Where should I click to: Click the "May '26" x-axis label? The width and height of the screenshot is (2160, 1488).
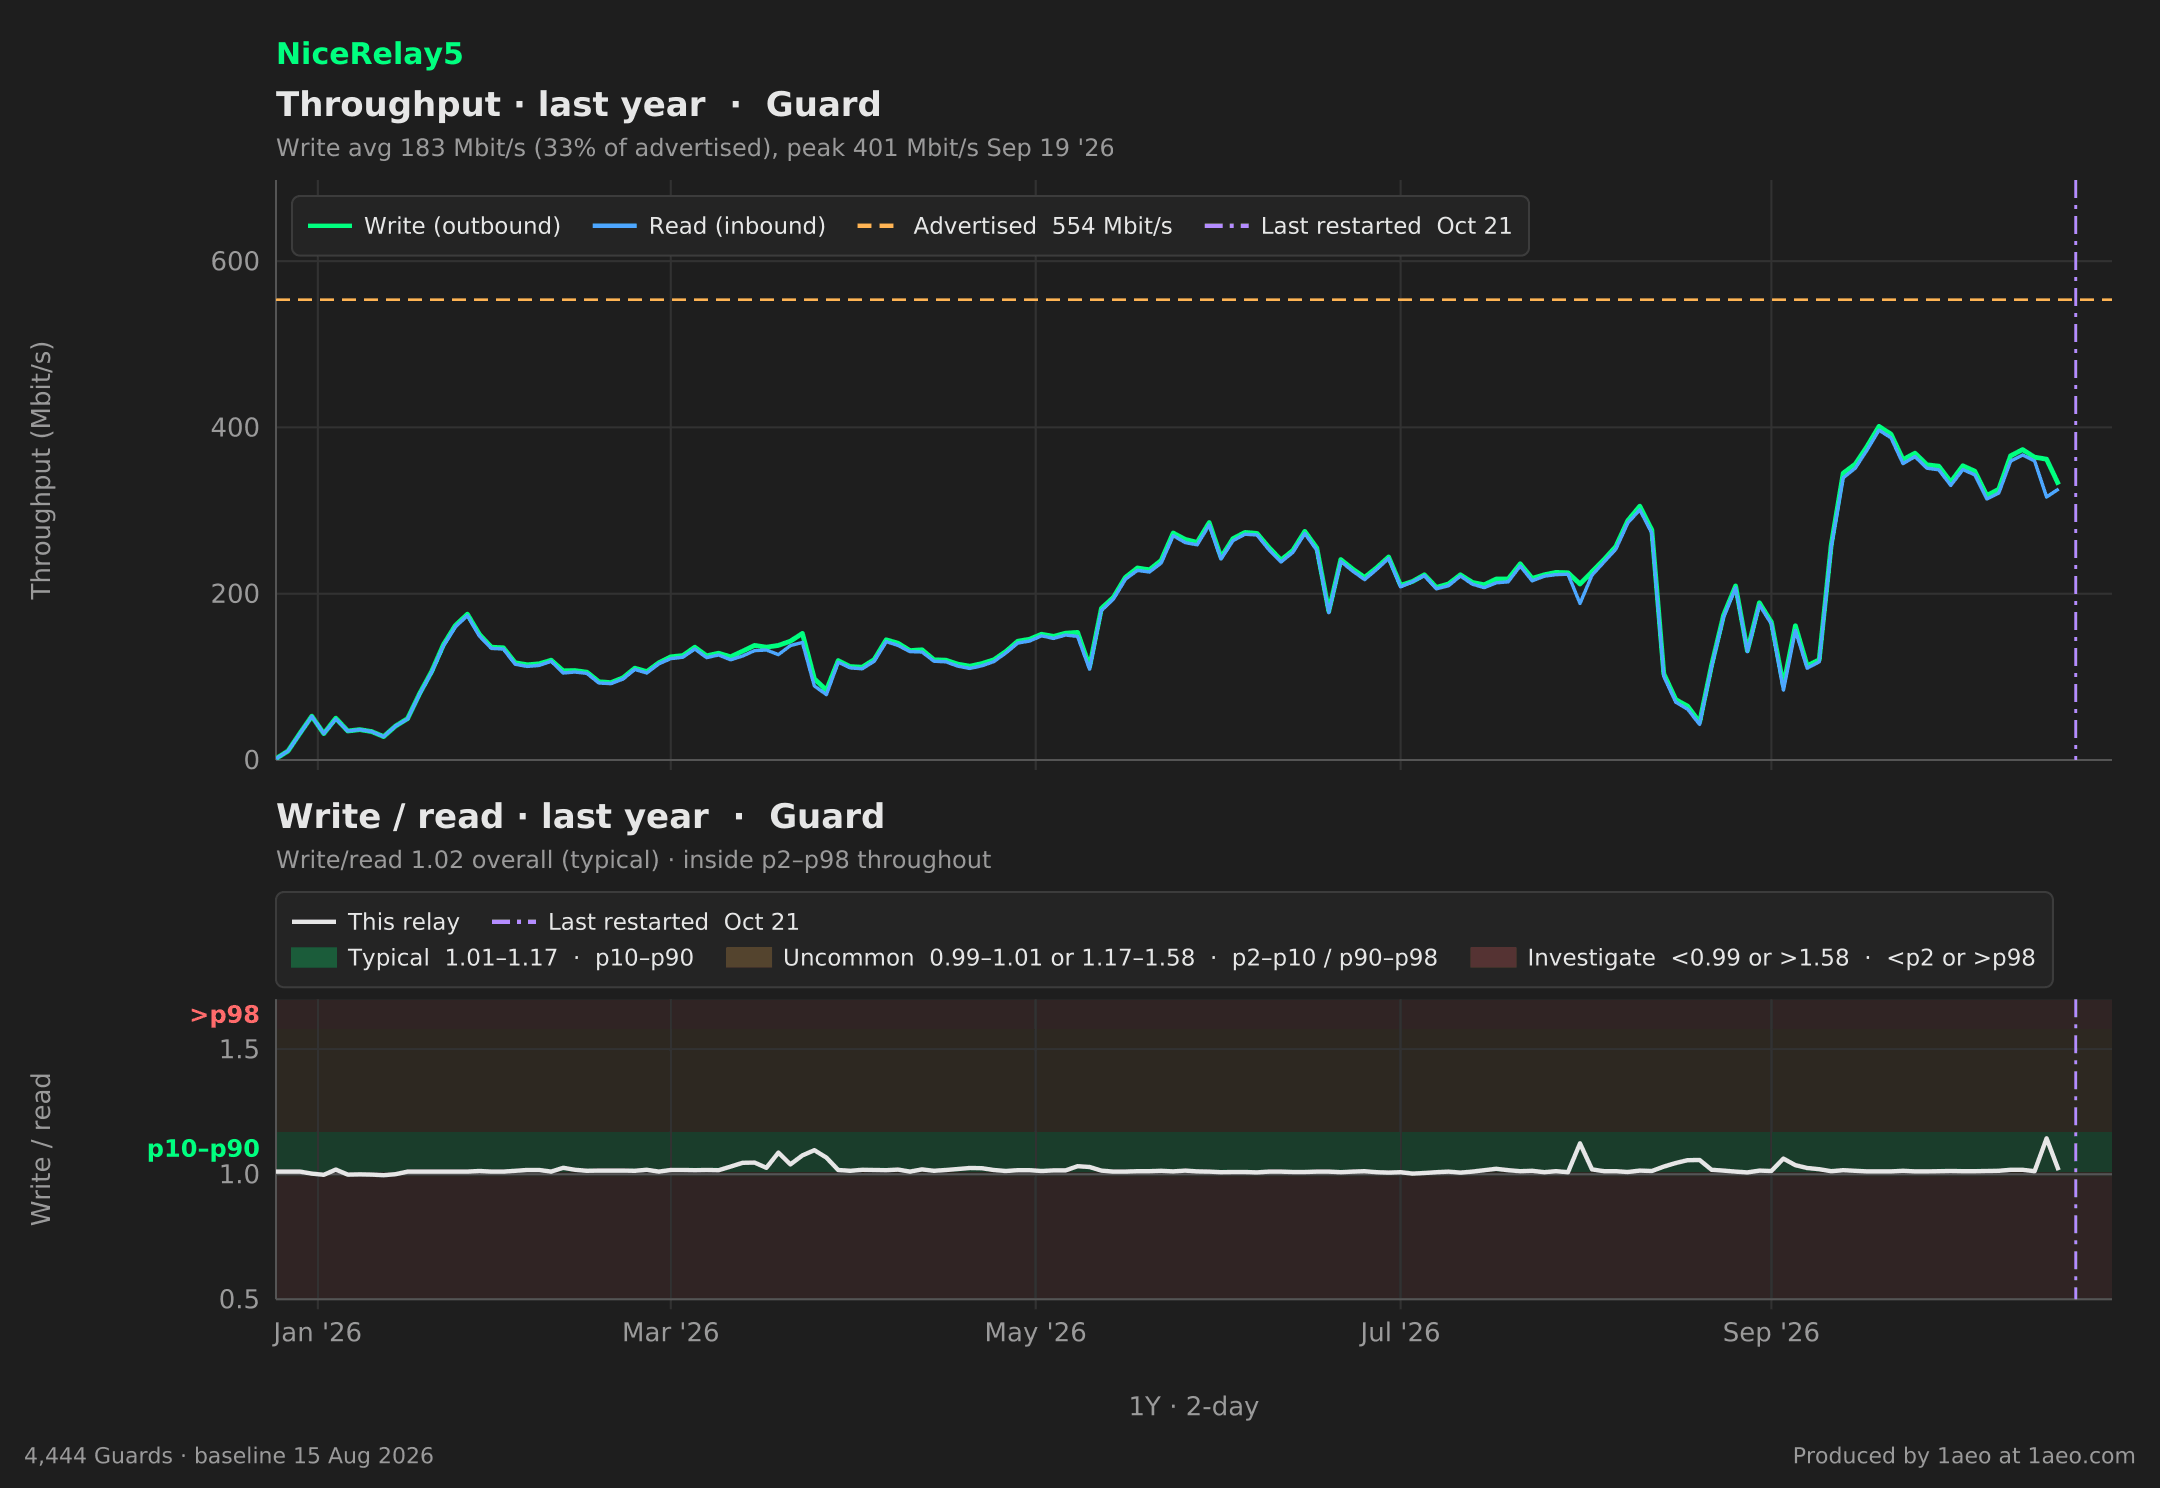pyautogui.click(x=1035, y=1333)
